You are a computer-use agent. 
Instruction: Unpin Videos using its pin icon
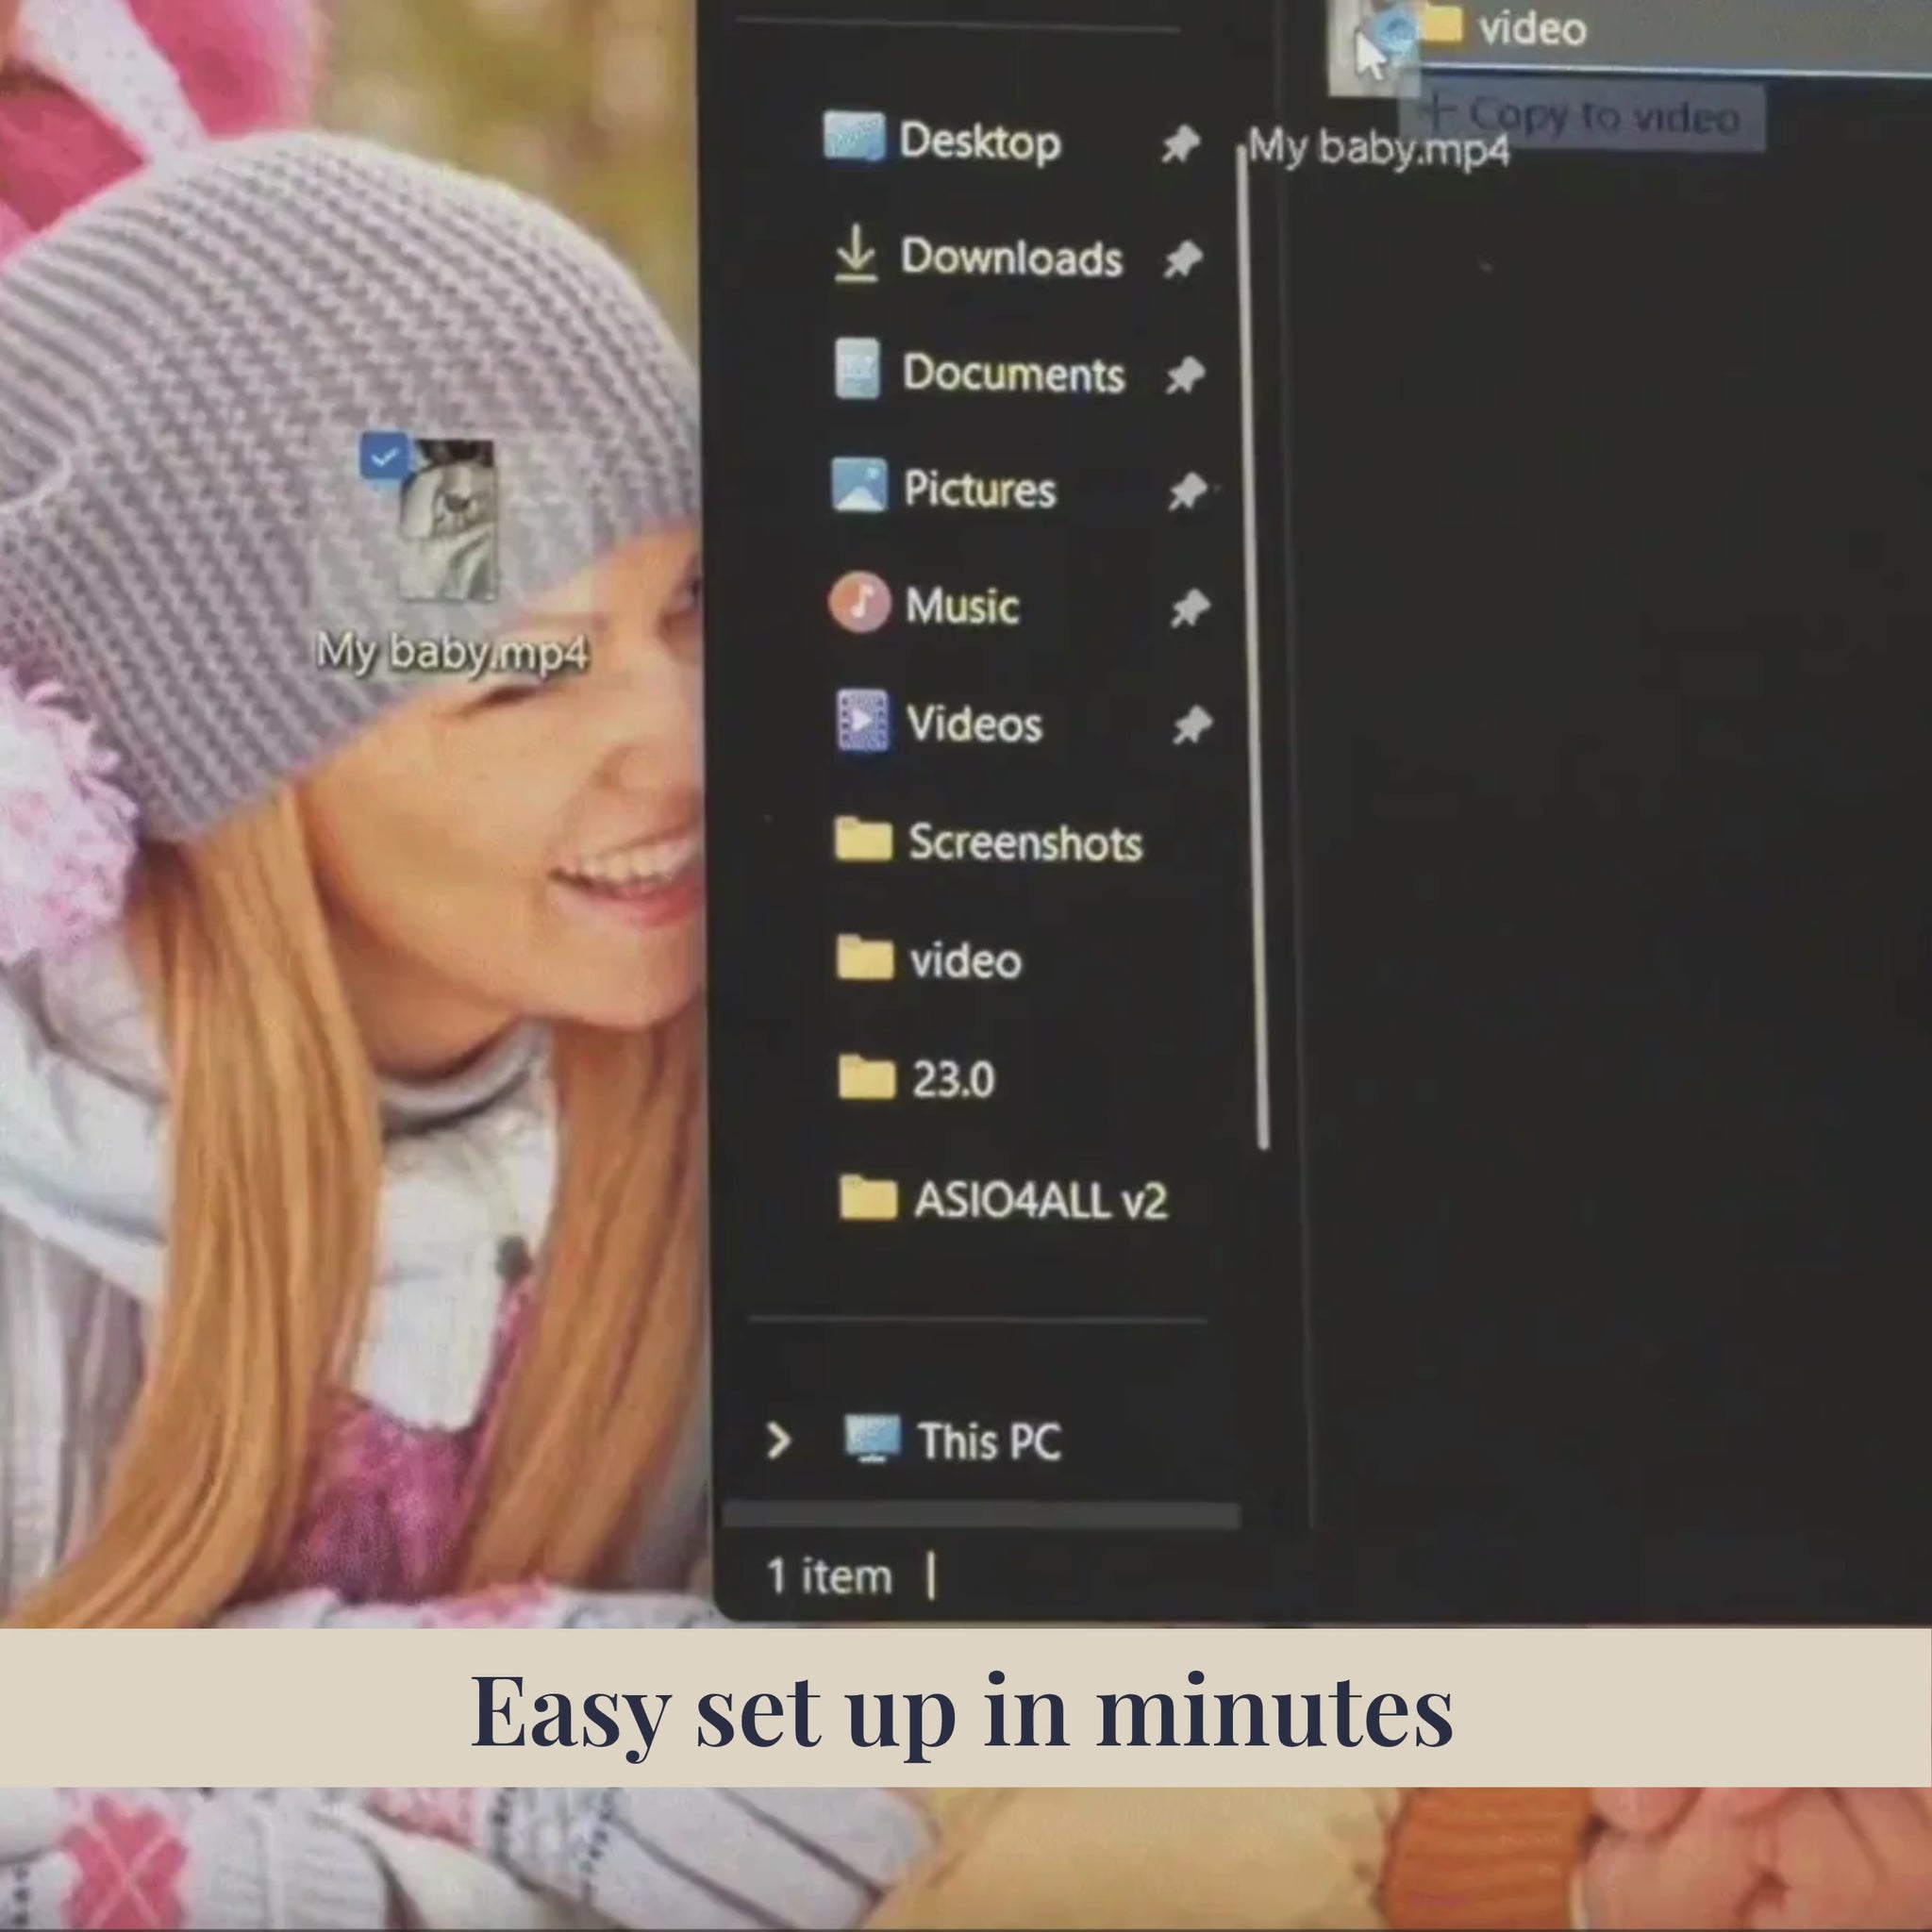(x=1192, y=725)
